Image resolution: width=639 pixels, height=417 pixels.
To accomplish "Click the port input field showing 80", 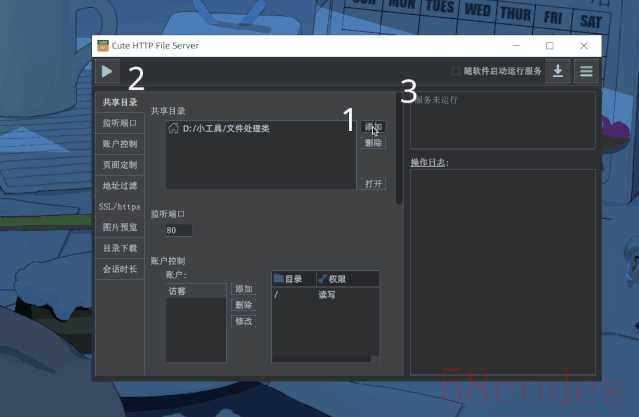I will coord(178,230).
